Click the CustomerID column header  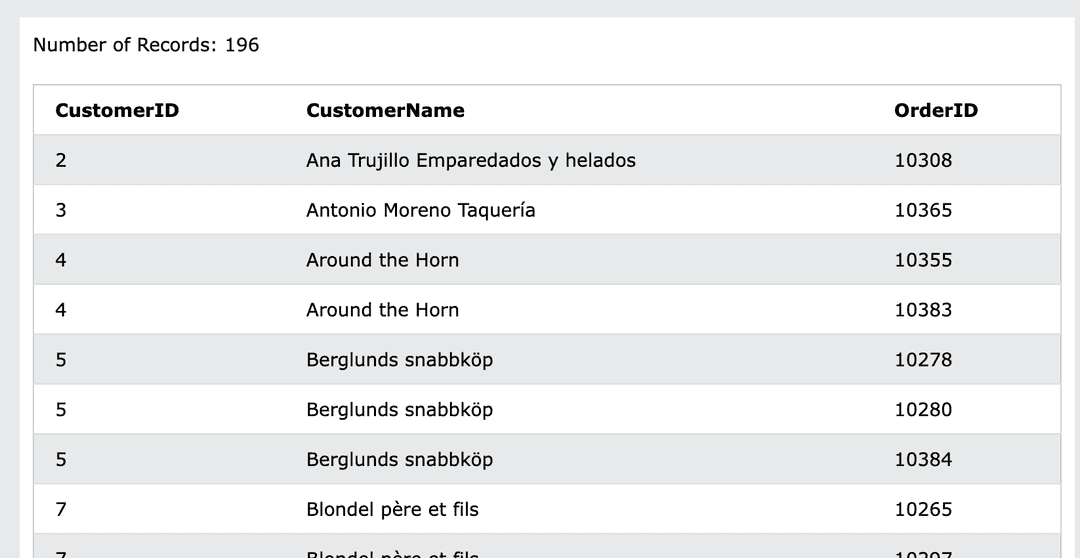click(x=117, y=111)
